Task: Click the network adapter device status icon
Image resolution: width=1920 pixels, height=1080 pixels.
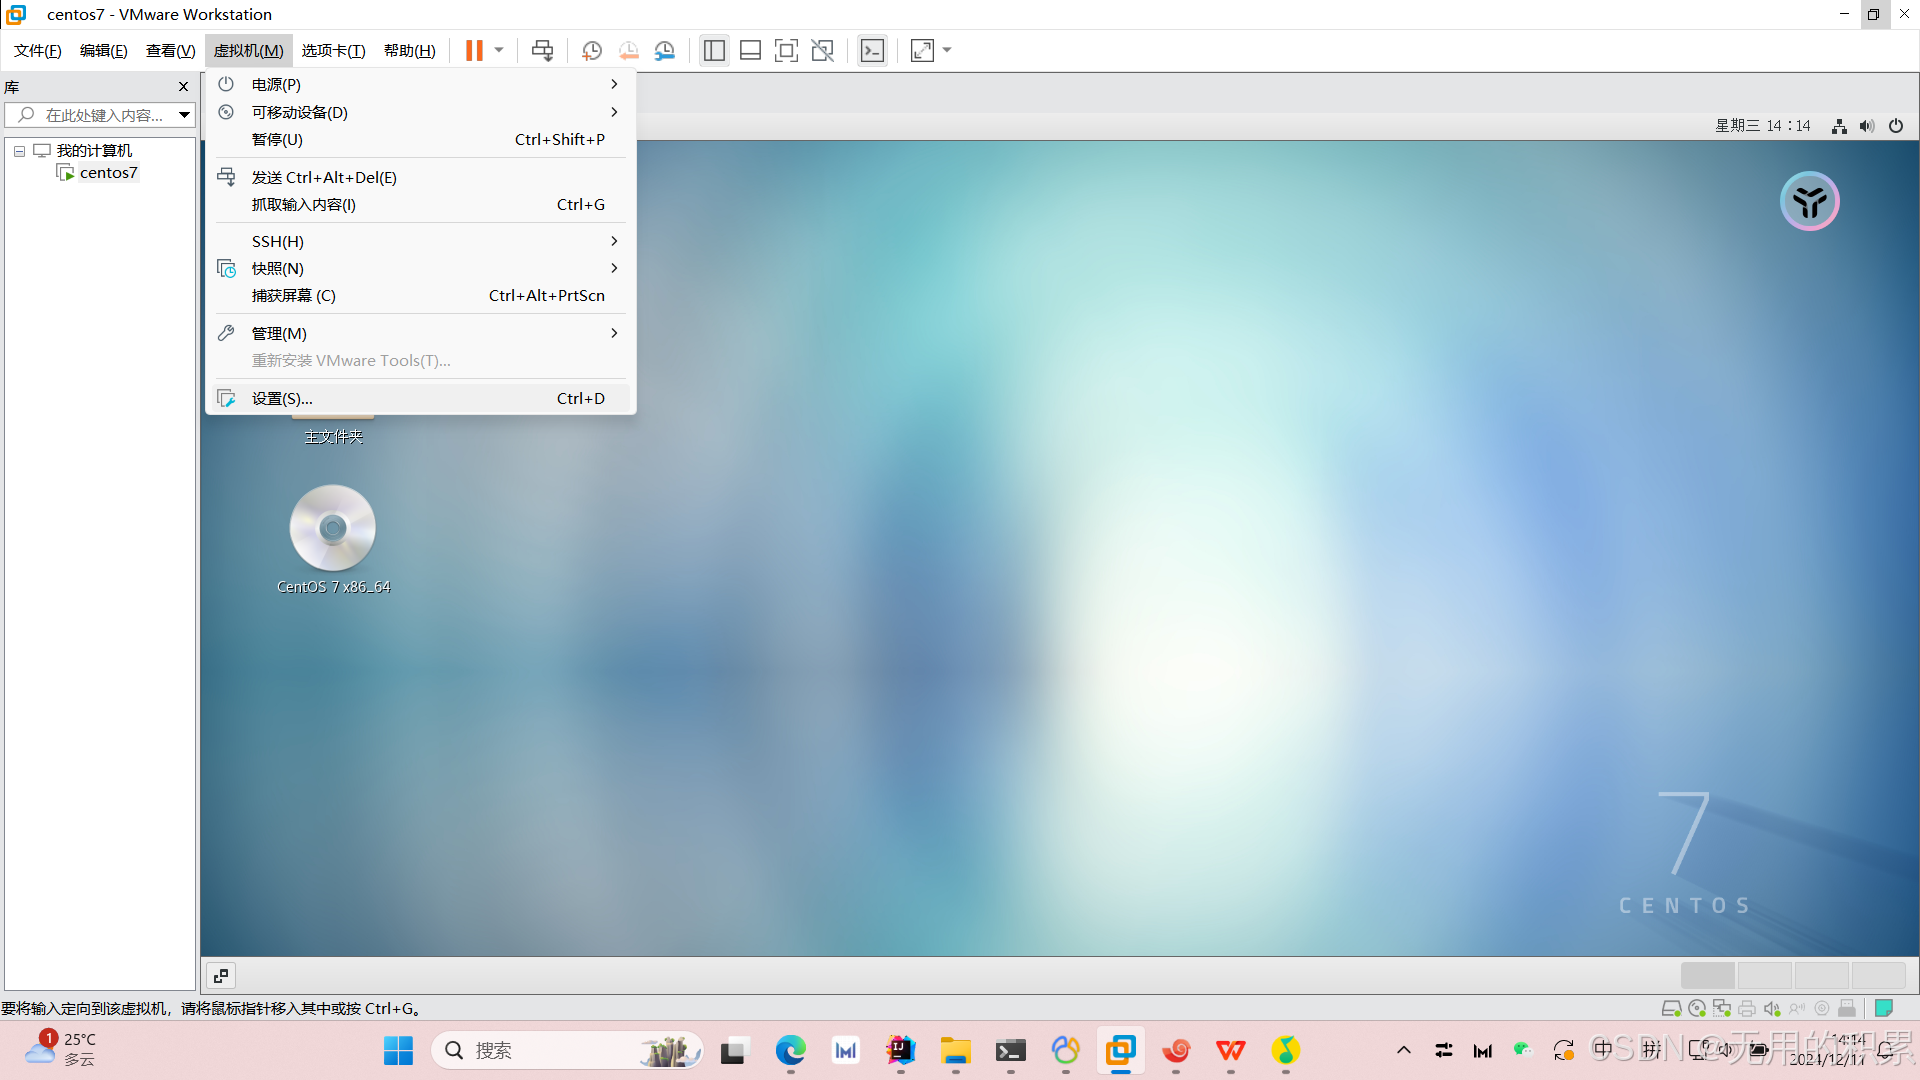Action: coord(1722,1008)
